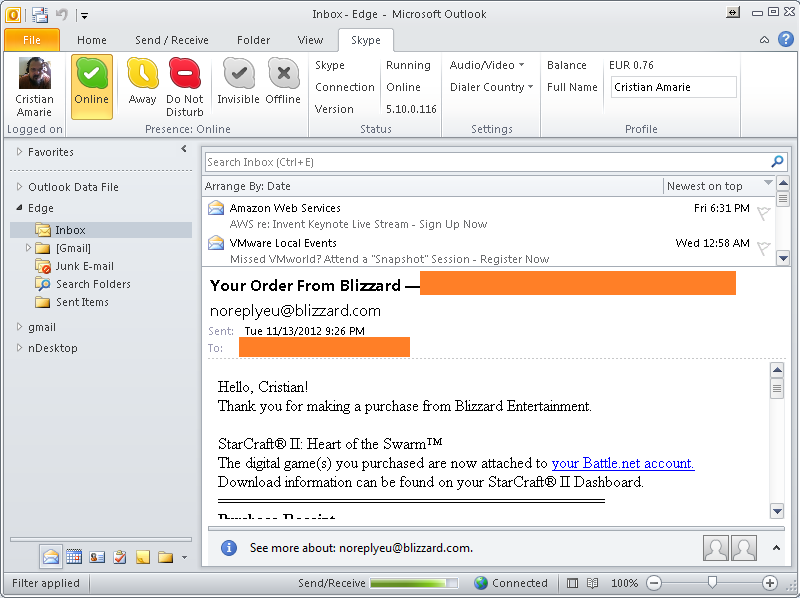Open Folder List view icon
The height and width of the screenshot is (598, 800).
pos(165,557)
